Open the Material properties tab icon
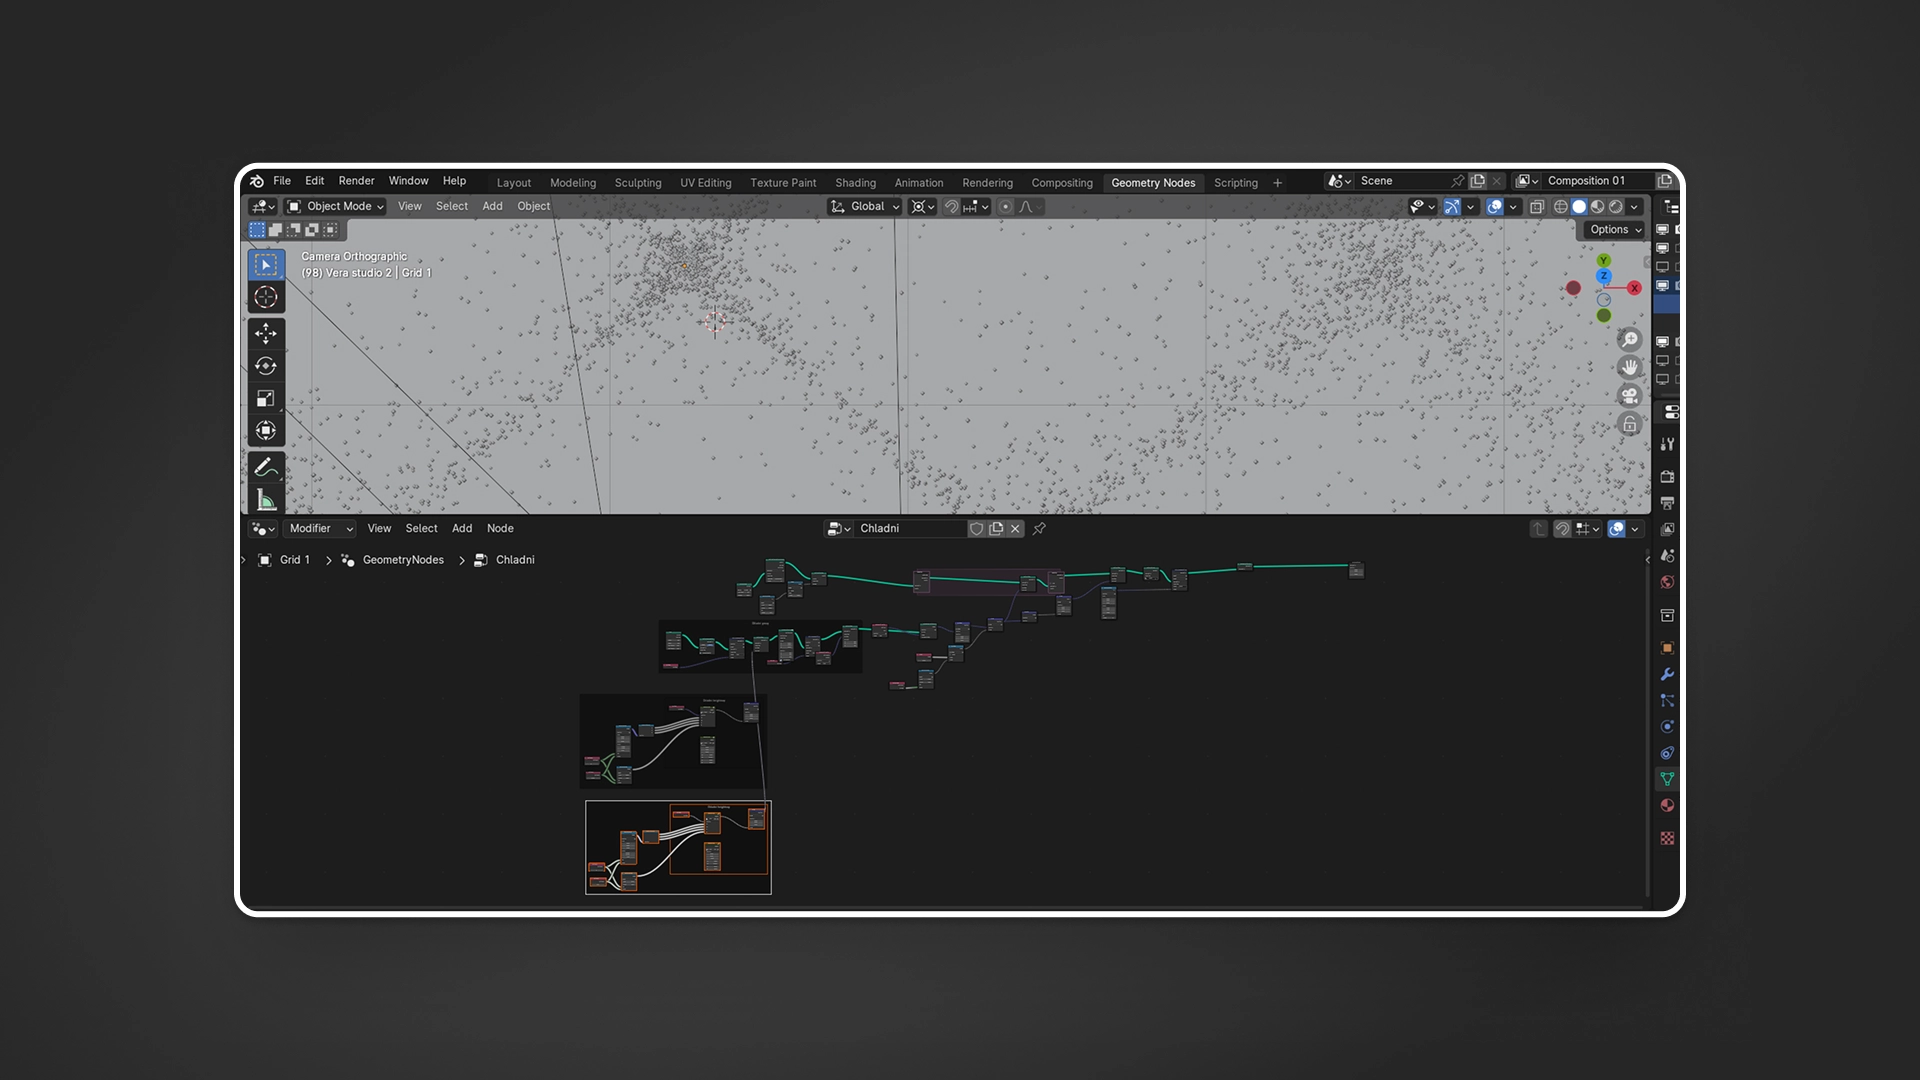Viewport: 1920px width, 1080px height. tap(1667, 806)
